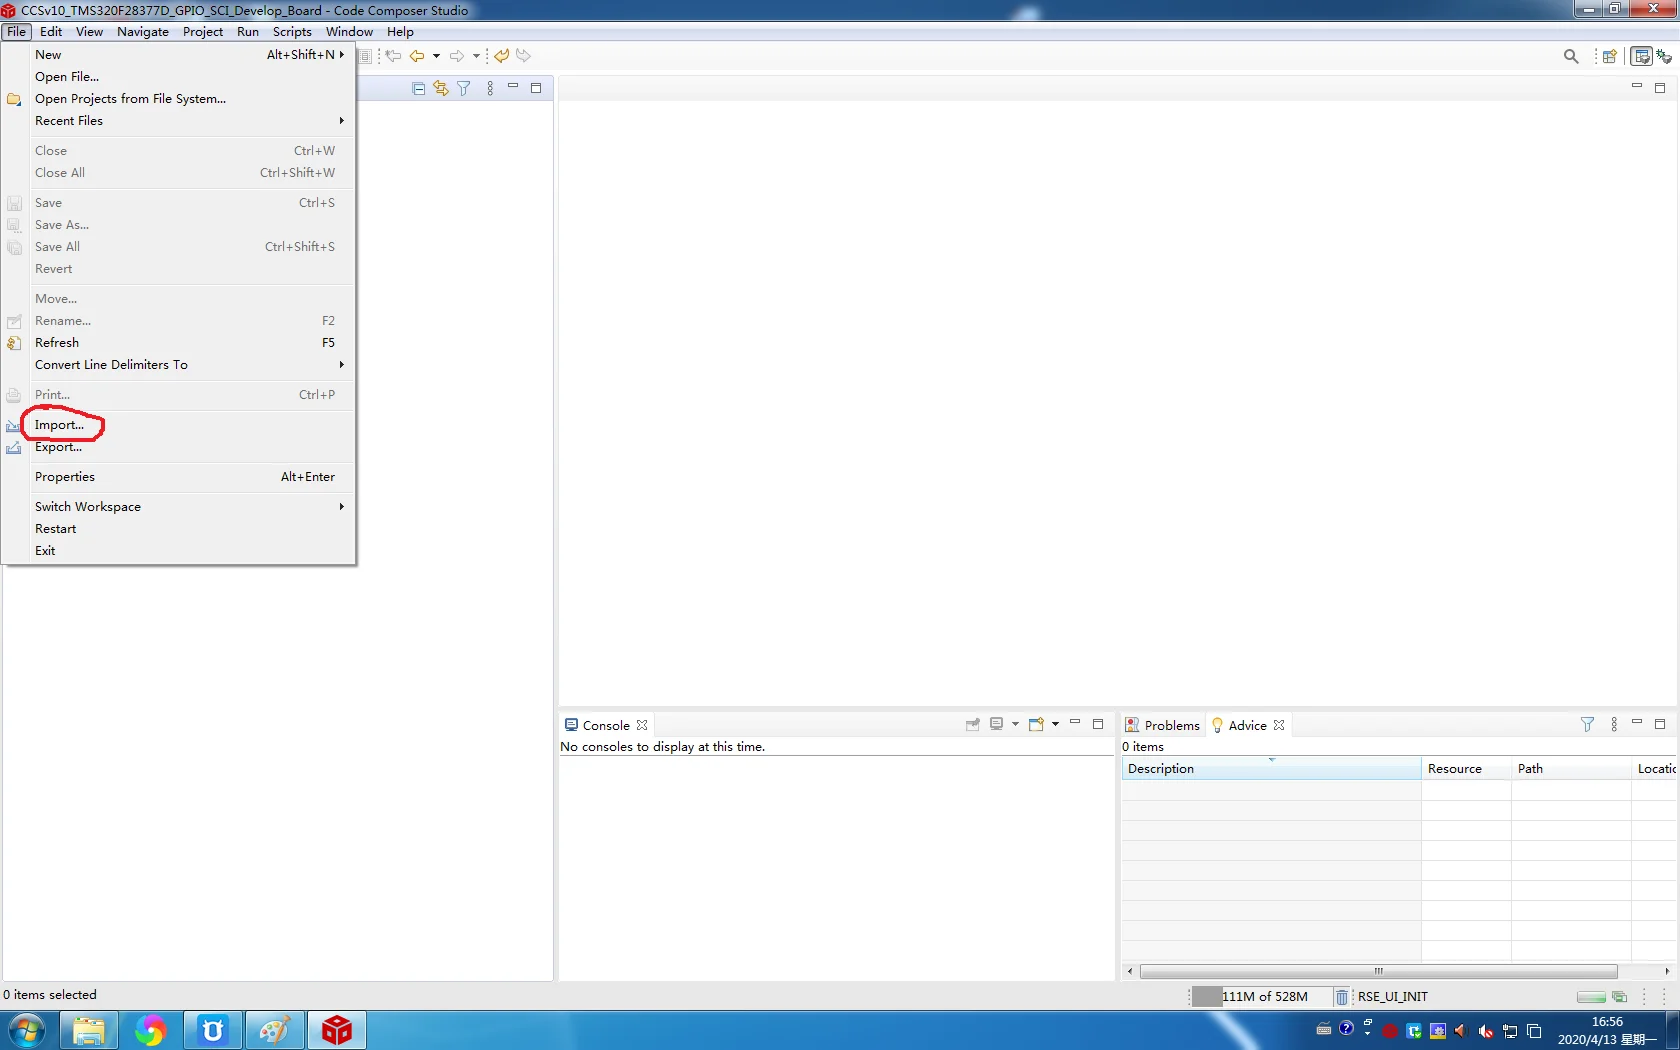Sort by the Description column header

[x=1271, y=769]
